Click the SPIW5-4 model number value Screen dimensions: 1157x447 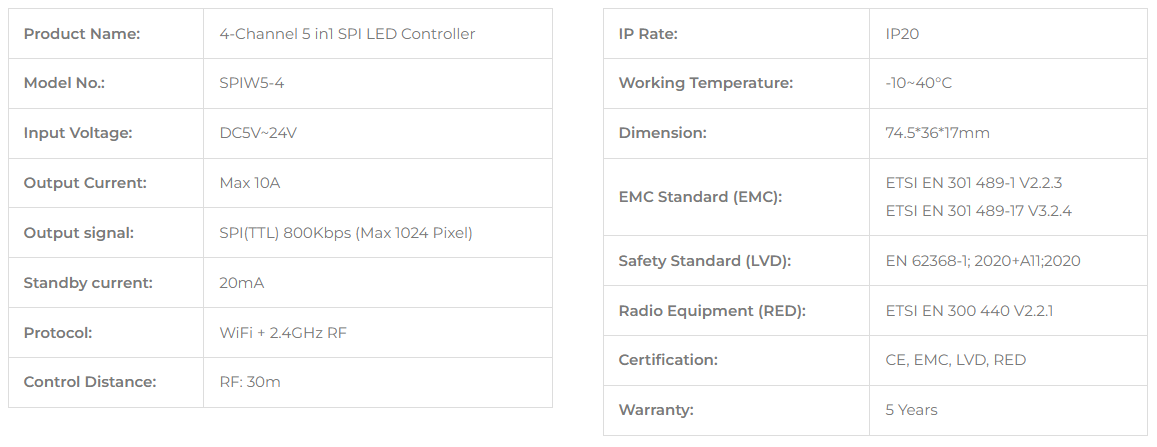click(251, 83)
